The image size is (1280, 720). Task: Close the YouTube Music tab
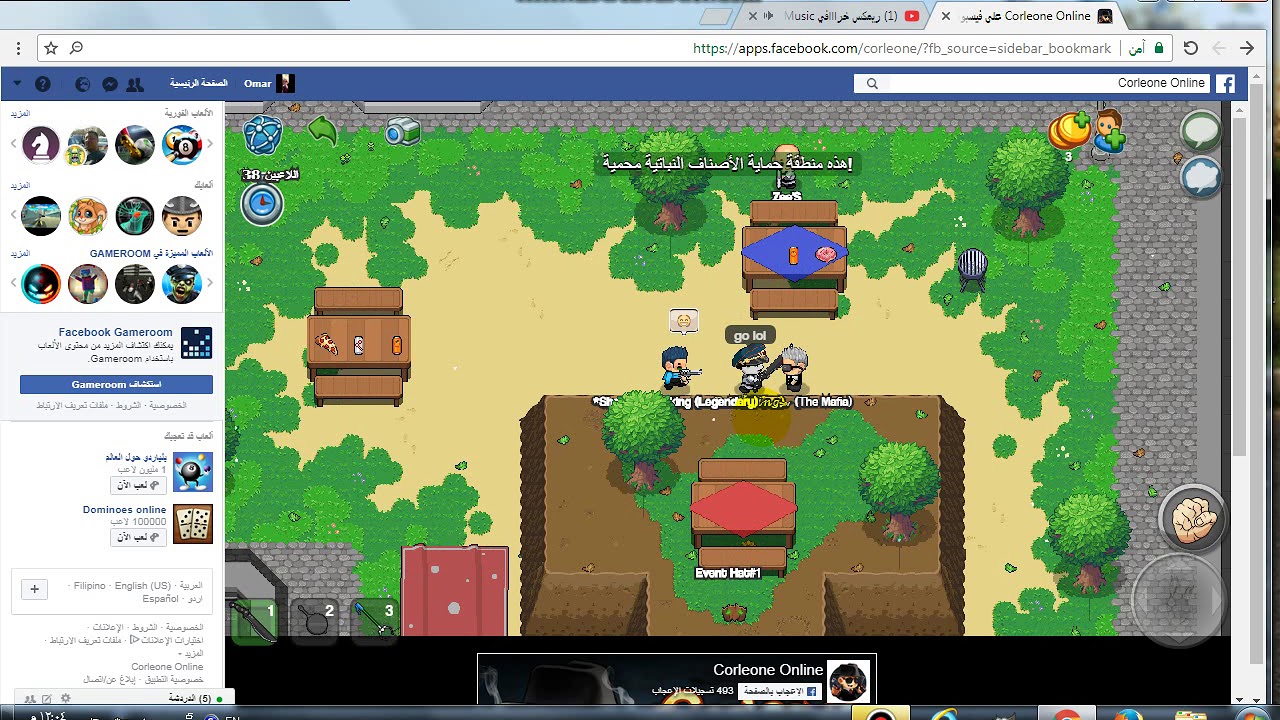pos(753,16)
